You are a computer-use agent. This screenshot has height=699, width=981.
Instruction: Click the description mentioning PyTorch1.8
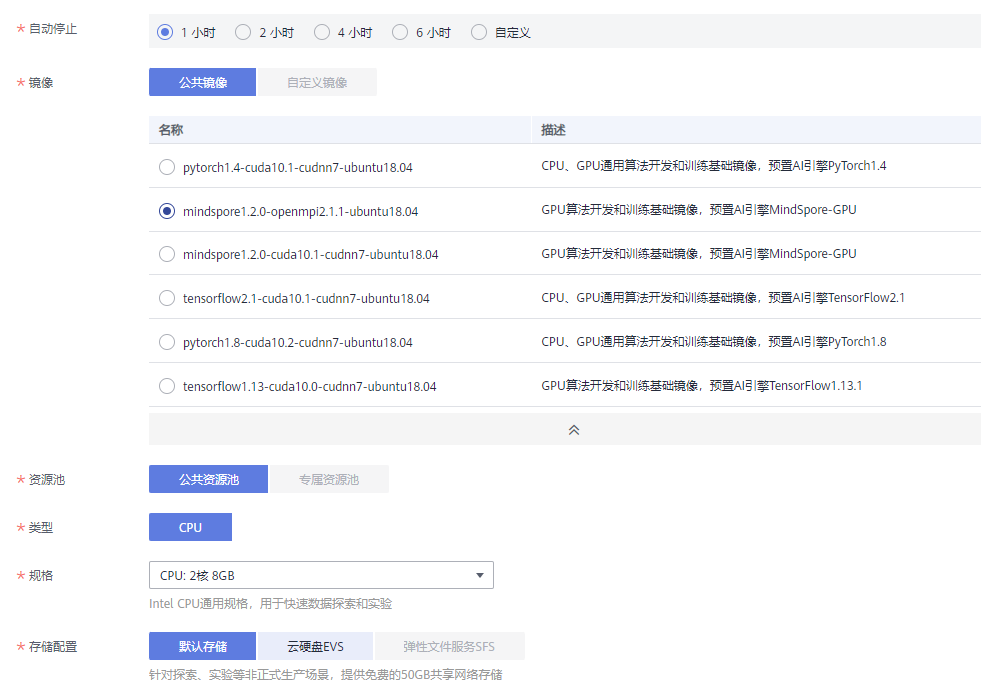click(x=714, y=342)
